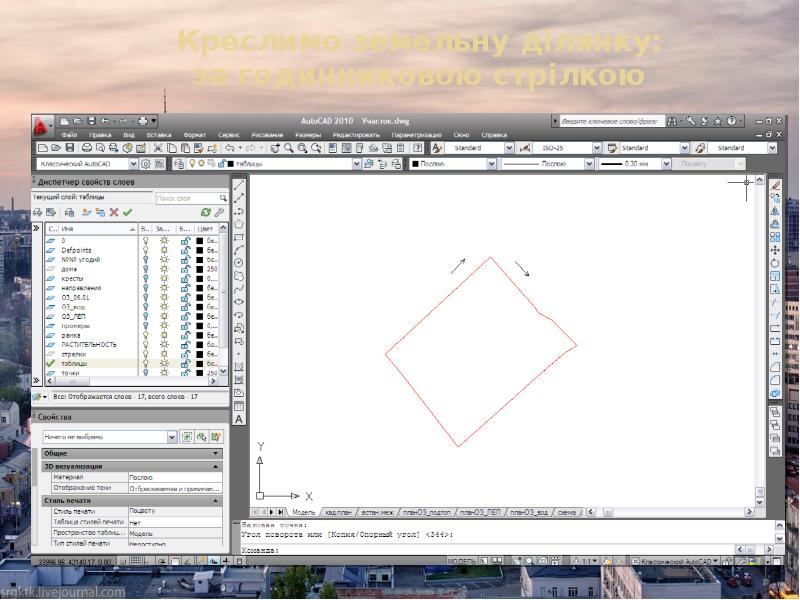The width and height of the screenshot is (800, 600).
Task: Delete layer with red X icon
Action: point(114,212)
